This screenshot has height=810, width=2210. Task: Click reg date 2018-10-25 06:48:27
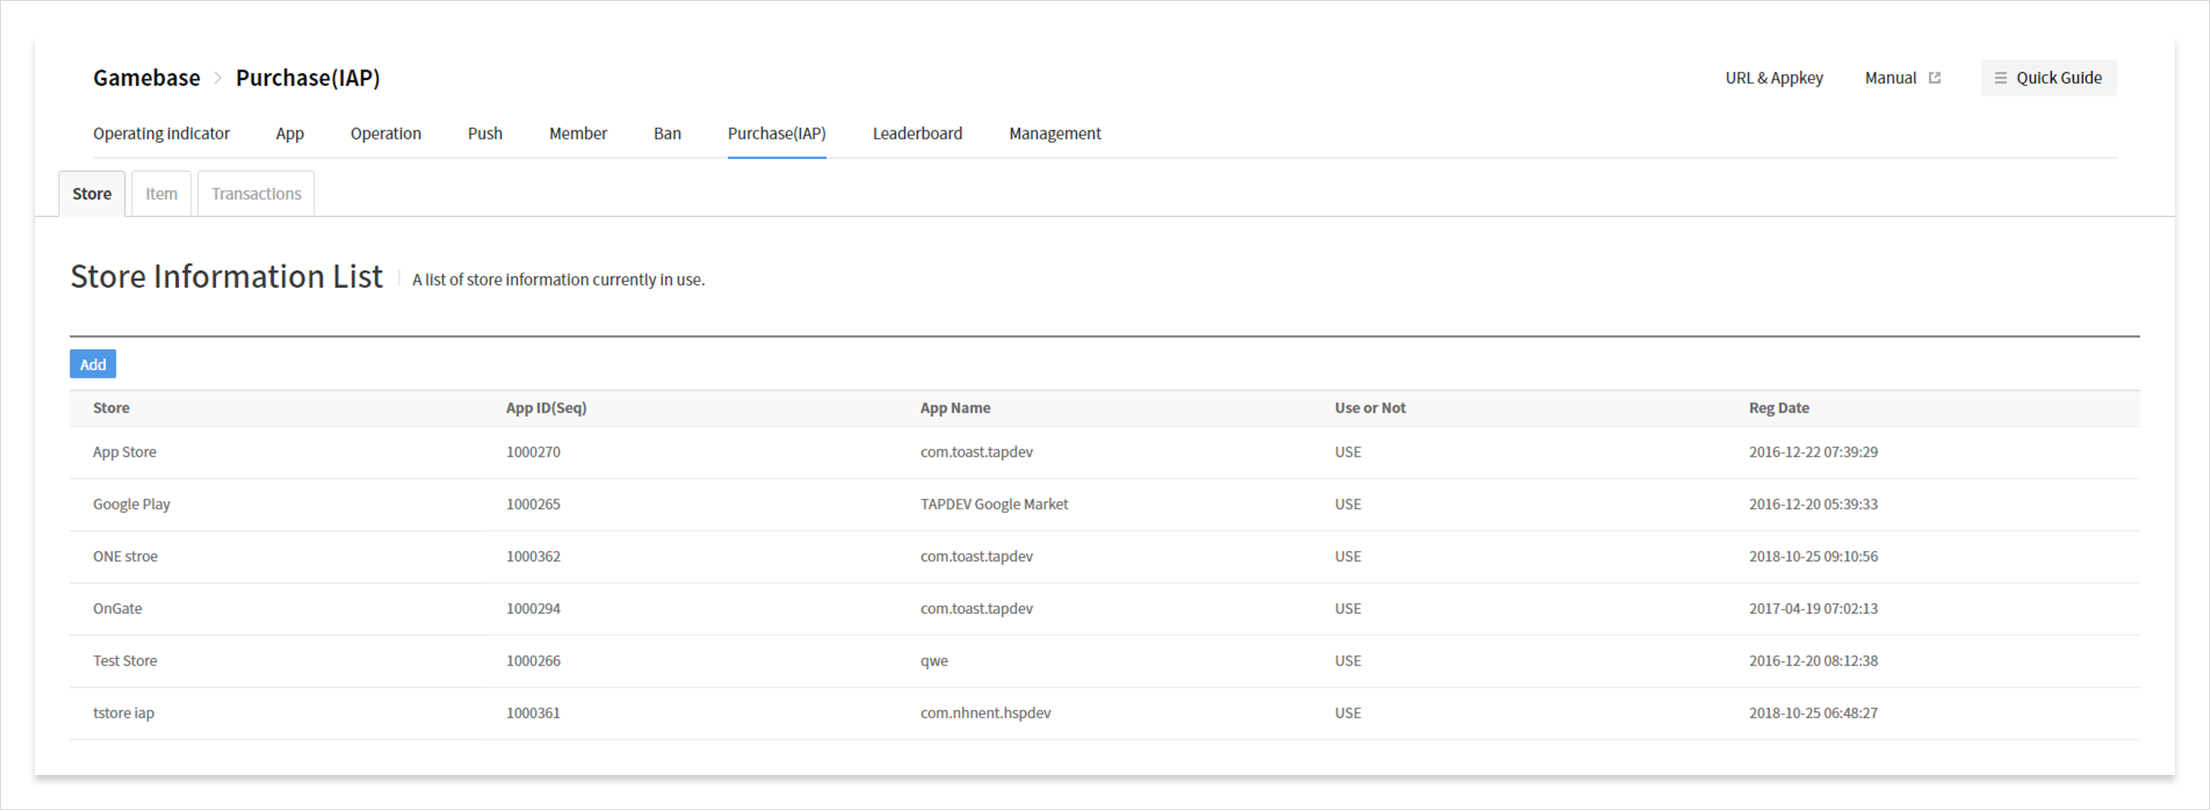[1813, 713]
